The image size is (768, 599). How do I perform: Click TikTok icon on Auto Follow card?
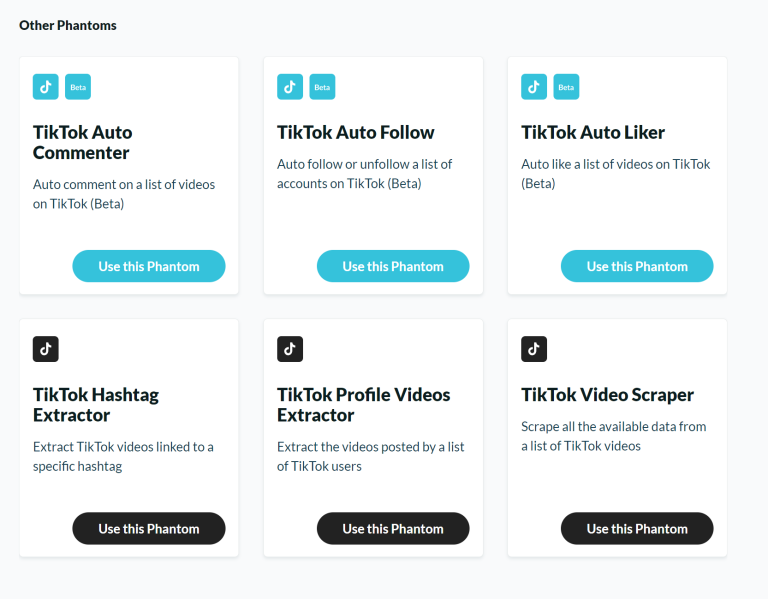(x=290, y=87)
